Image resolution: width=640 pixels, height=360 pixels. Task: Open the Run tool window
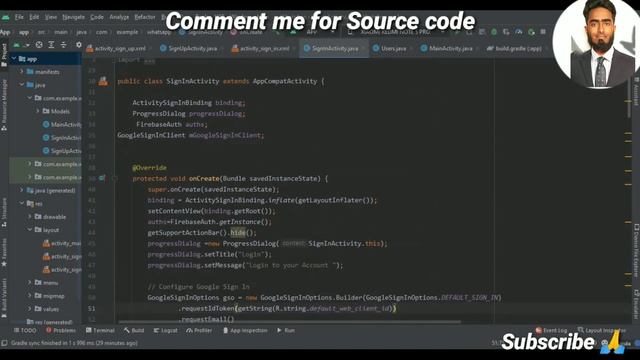[x=286, y=330]
